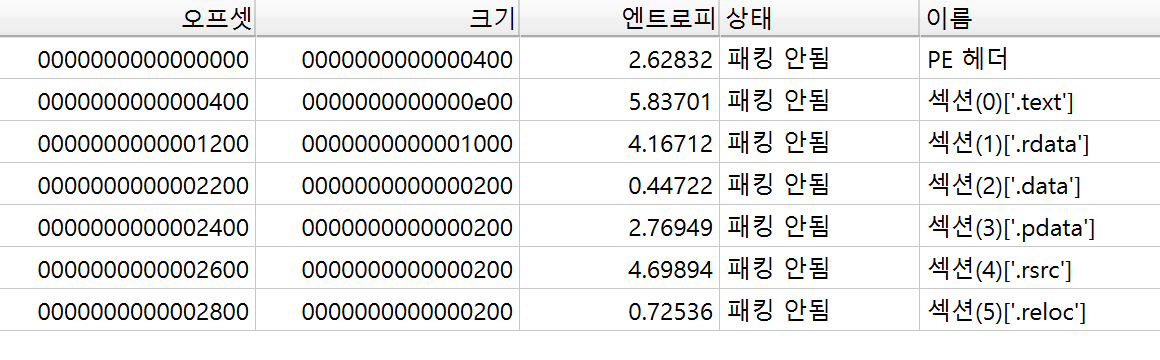Sort by the 엔트로피 column header
This screenshot has width=1160, height=360.
[x=620, y=18]
